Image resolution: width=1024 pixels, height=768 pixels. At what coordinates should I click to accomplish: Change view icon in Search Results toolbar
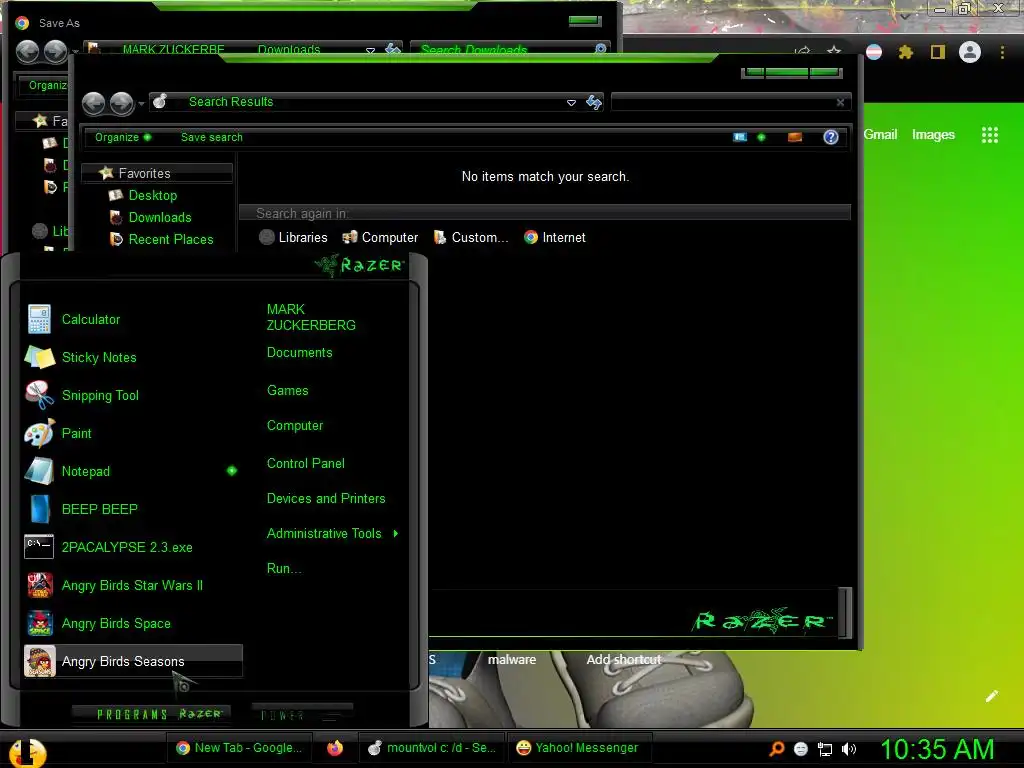point(740,137)
